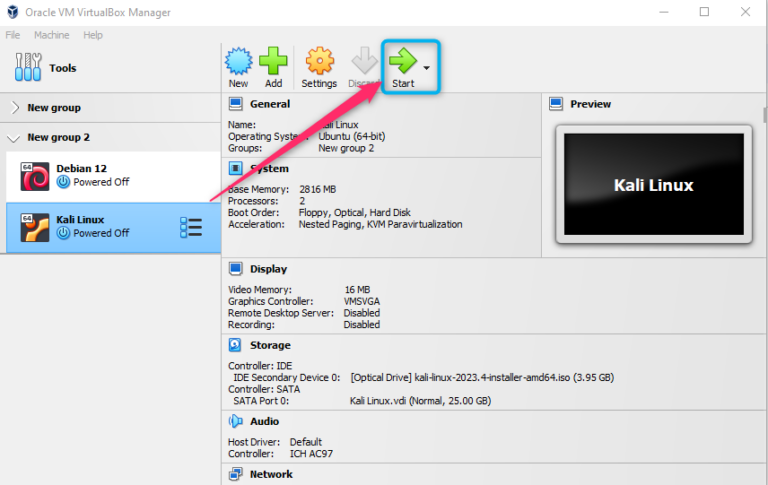Collapse the New group 2 chevron
Viewport: 768px width, 485px height.
pyautogui.click(x=14, y=138)
